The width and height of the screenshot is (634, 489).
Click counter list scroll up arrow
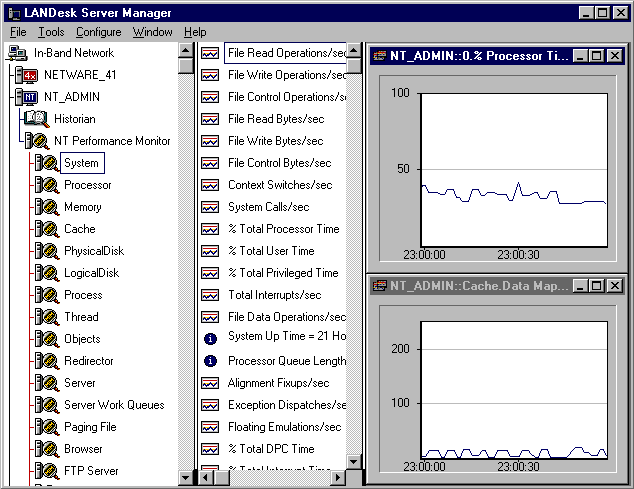354,51
